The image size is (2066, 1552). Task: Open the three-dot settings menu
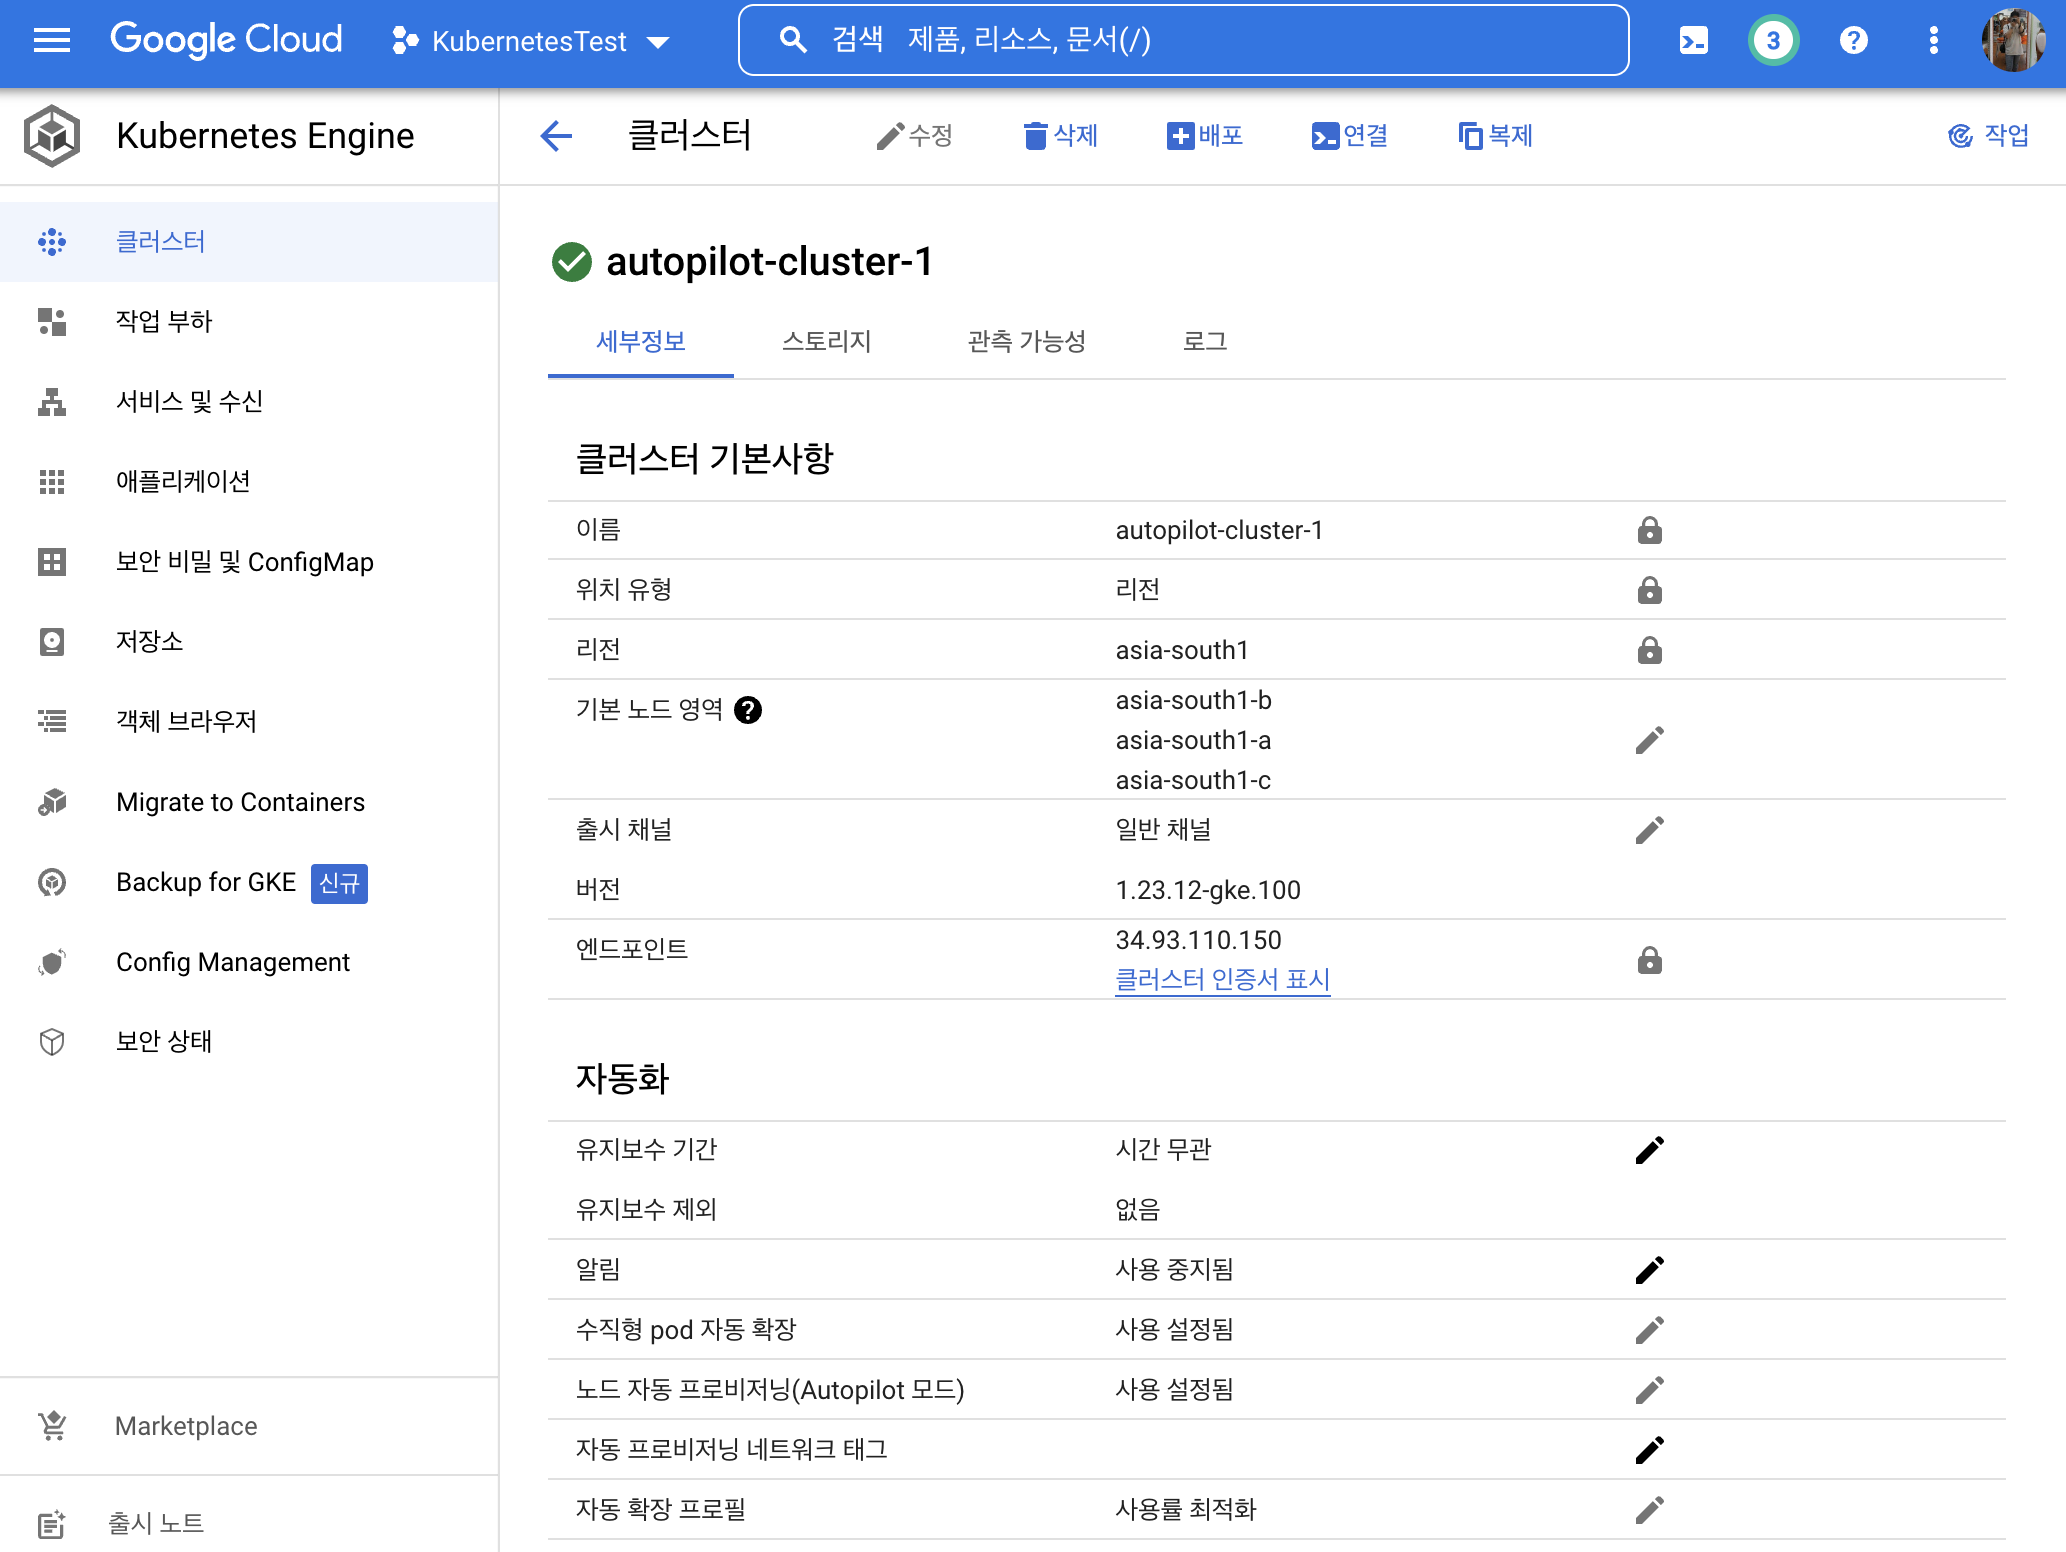(1933, 41)
